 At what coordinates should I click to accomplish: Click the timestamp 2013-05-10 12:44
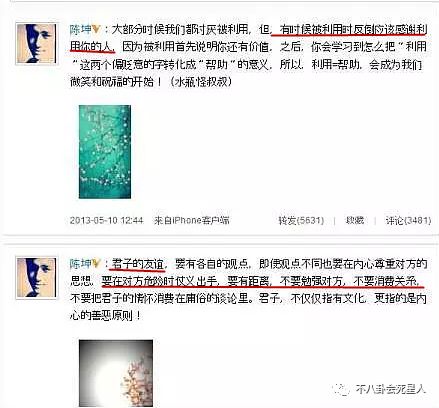tap(106, 220)
